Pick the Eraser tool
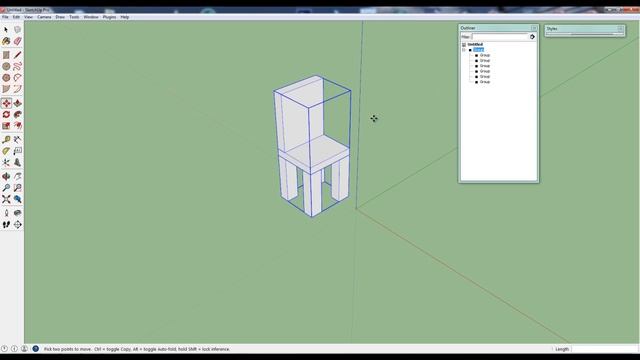The width and height of the screenshot is (640, 360). click(x=18, y=41)
